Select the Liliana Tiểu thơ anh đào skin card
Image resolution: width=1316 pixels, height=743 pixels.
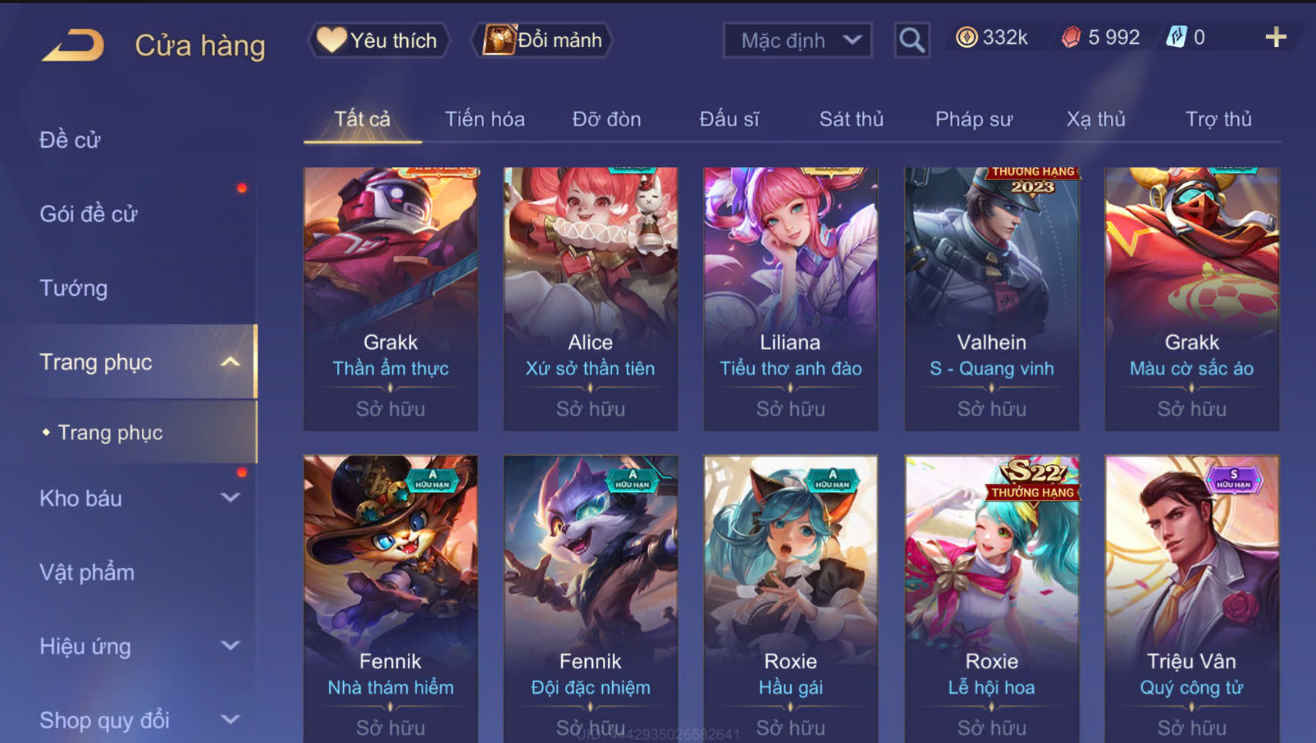click(x=791, y=299)
